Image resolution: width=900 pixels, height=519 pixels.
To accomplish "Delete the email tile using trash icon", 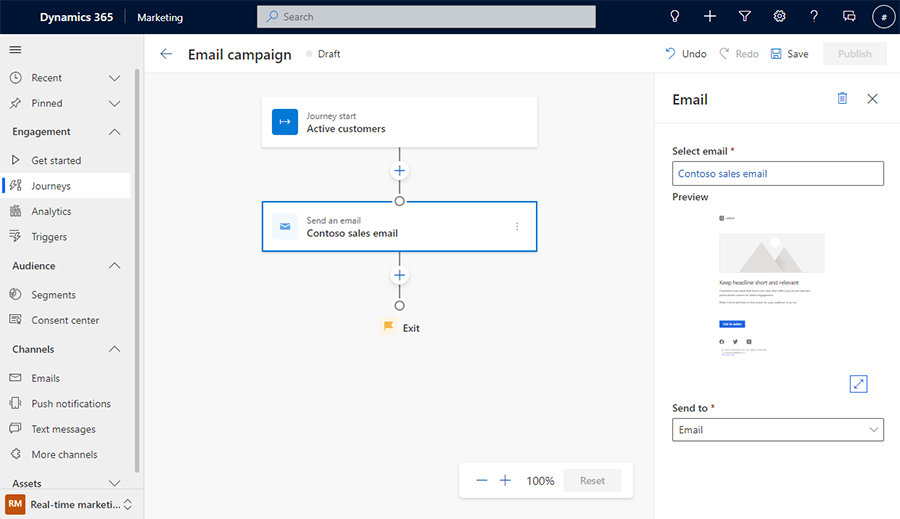I will pyautogui.click(x=842, y=98).
